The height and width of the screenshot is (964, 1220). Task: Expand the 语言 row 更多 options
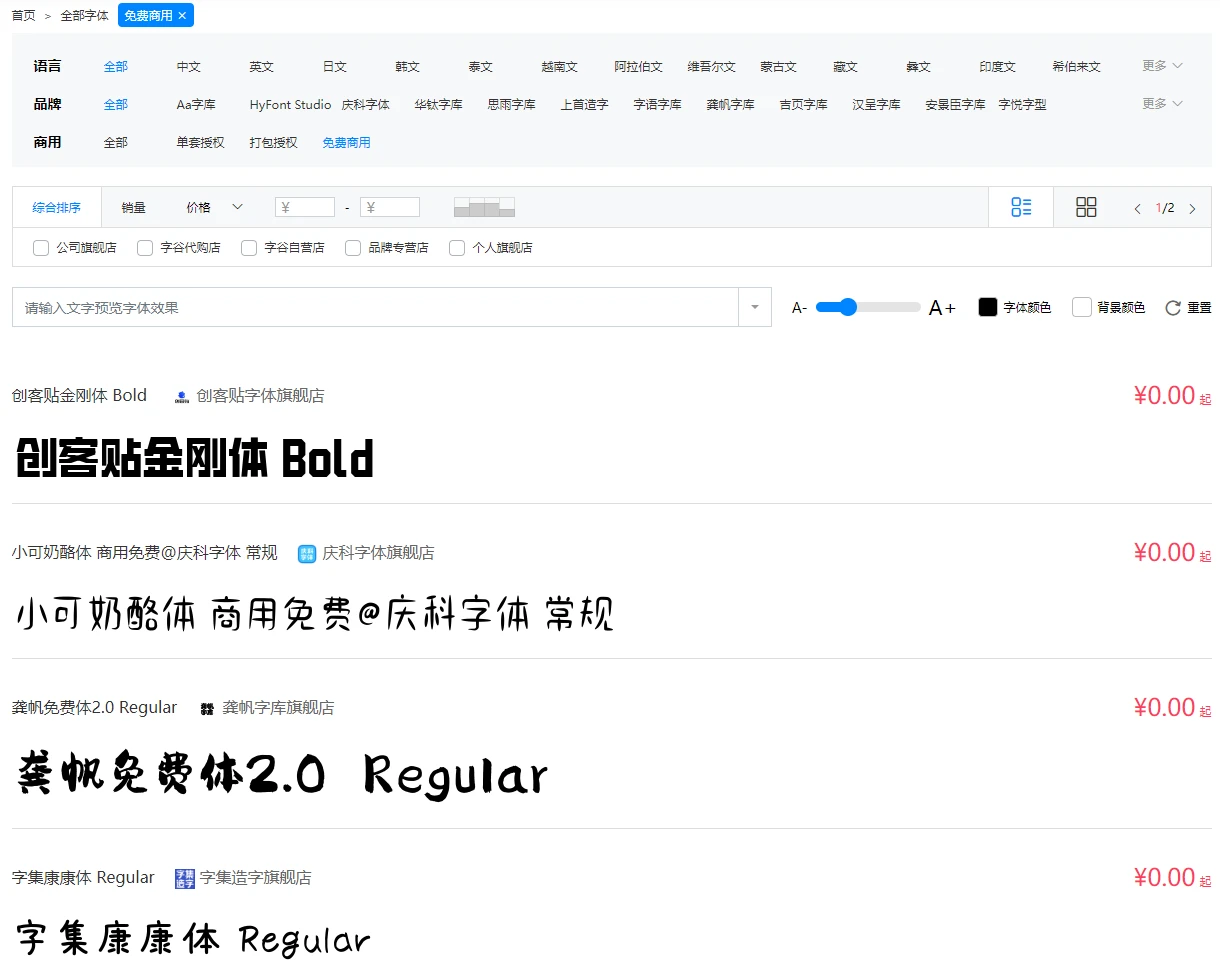(x=1159, y=66)
